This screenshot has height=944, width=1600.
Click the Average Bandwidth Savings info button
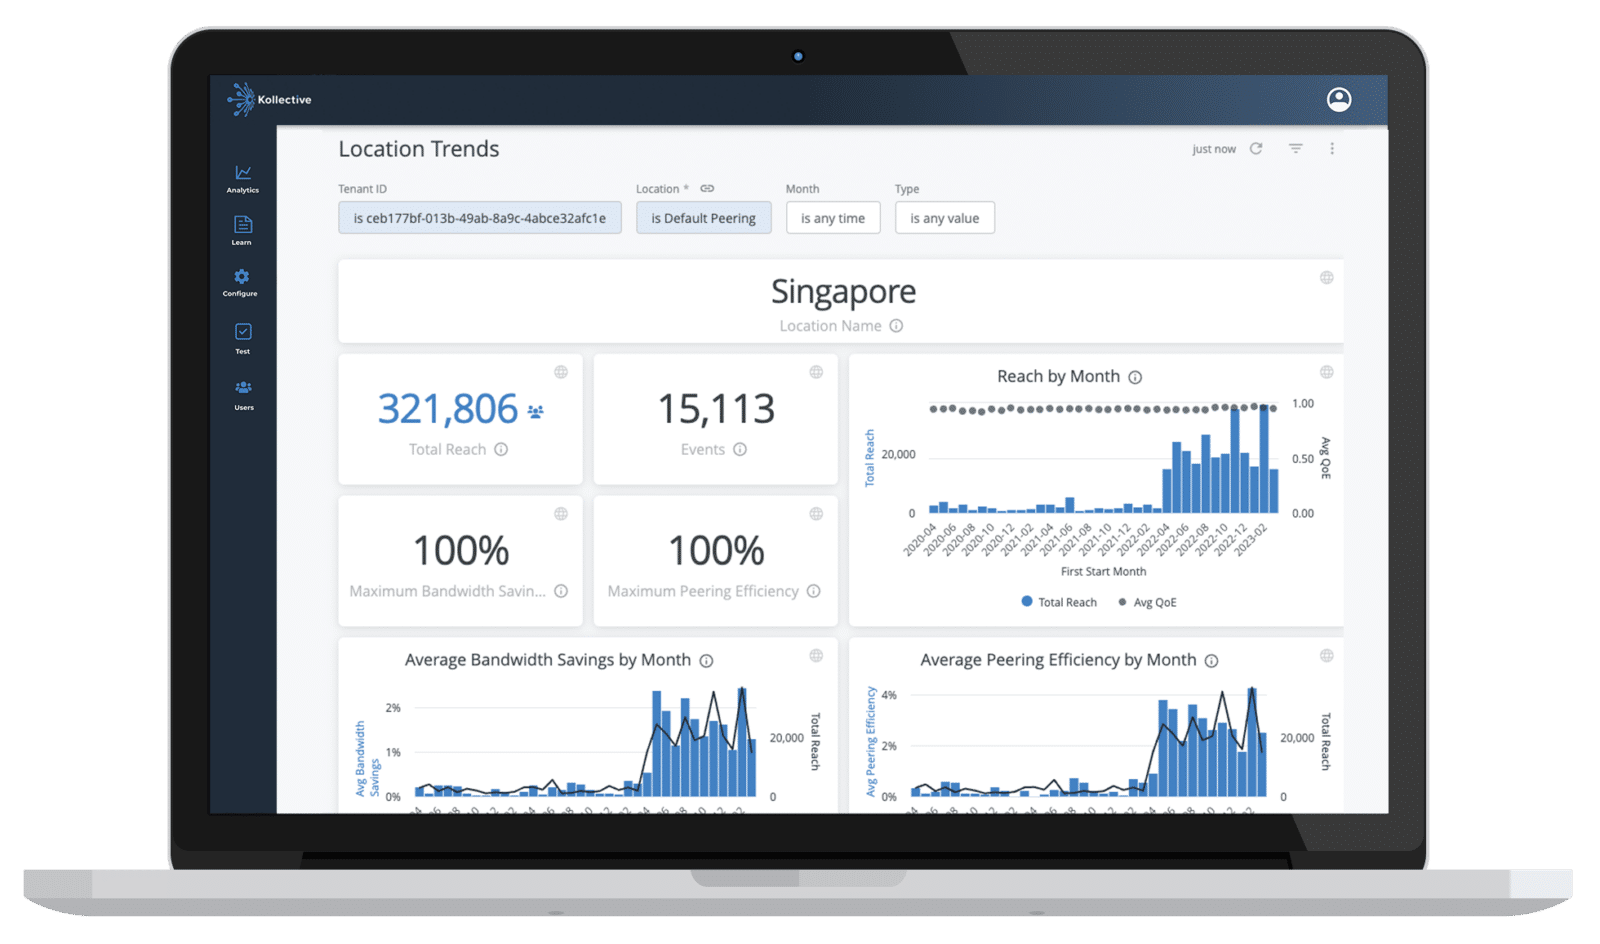(x=706, y=660)
